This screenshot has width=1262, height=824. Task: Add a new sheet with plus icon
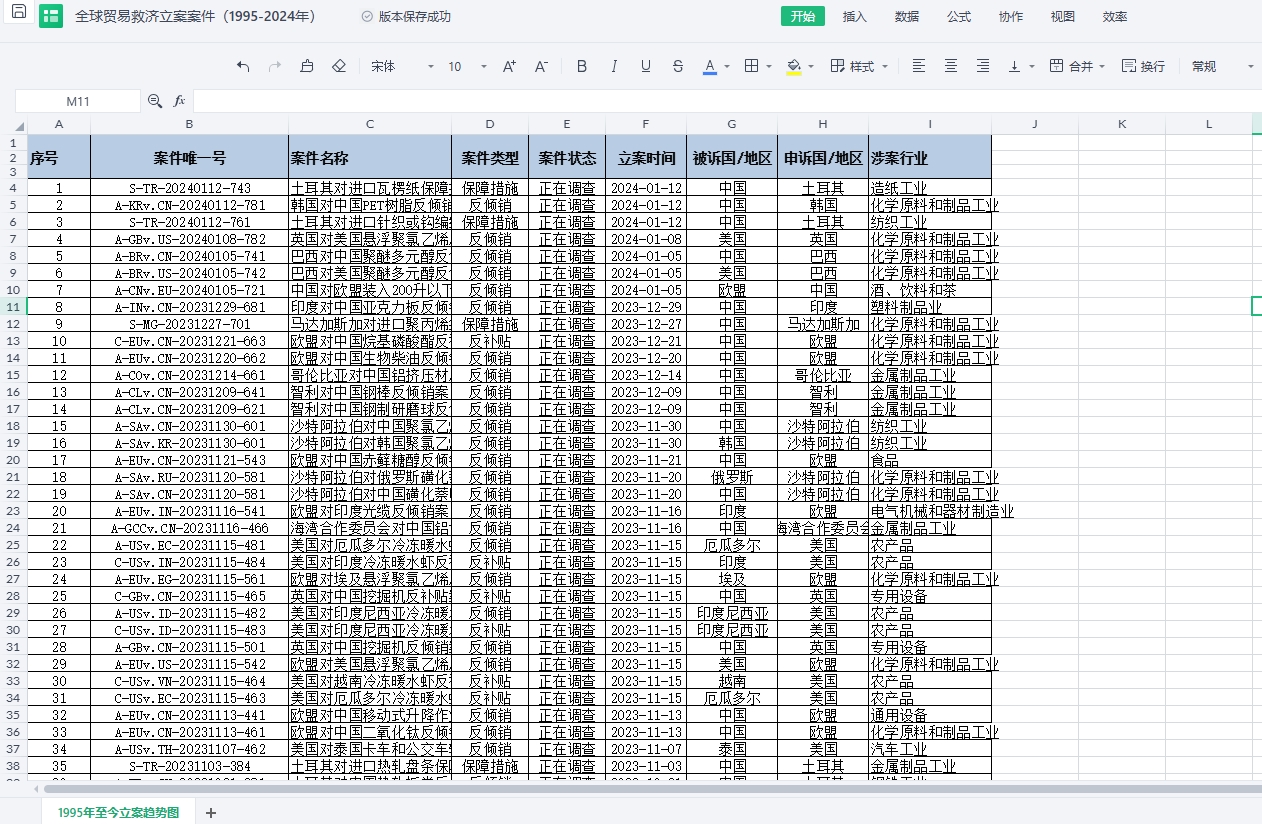(x=211, y=812)
